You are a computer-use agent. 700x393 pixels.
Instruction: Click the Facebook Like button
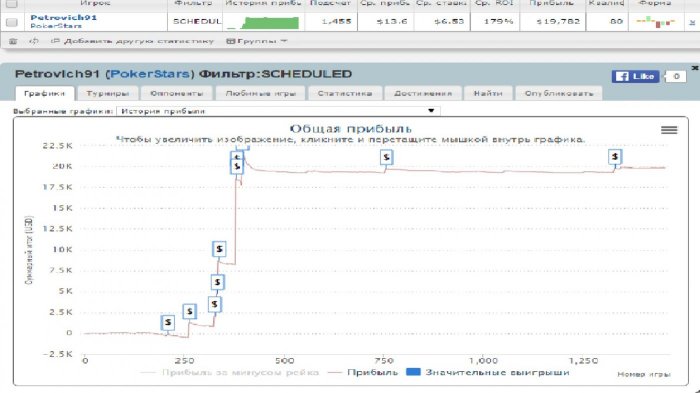click(x=635, y=76)
